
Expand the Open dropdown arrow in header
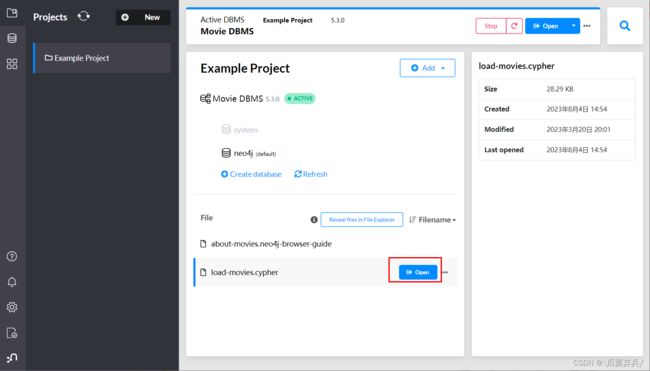(573, 26)
